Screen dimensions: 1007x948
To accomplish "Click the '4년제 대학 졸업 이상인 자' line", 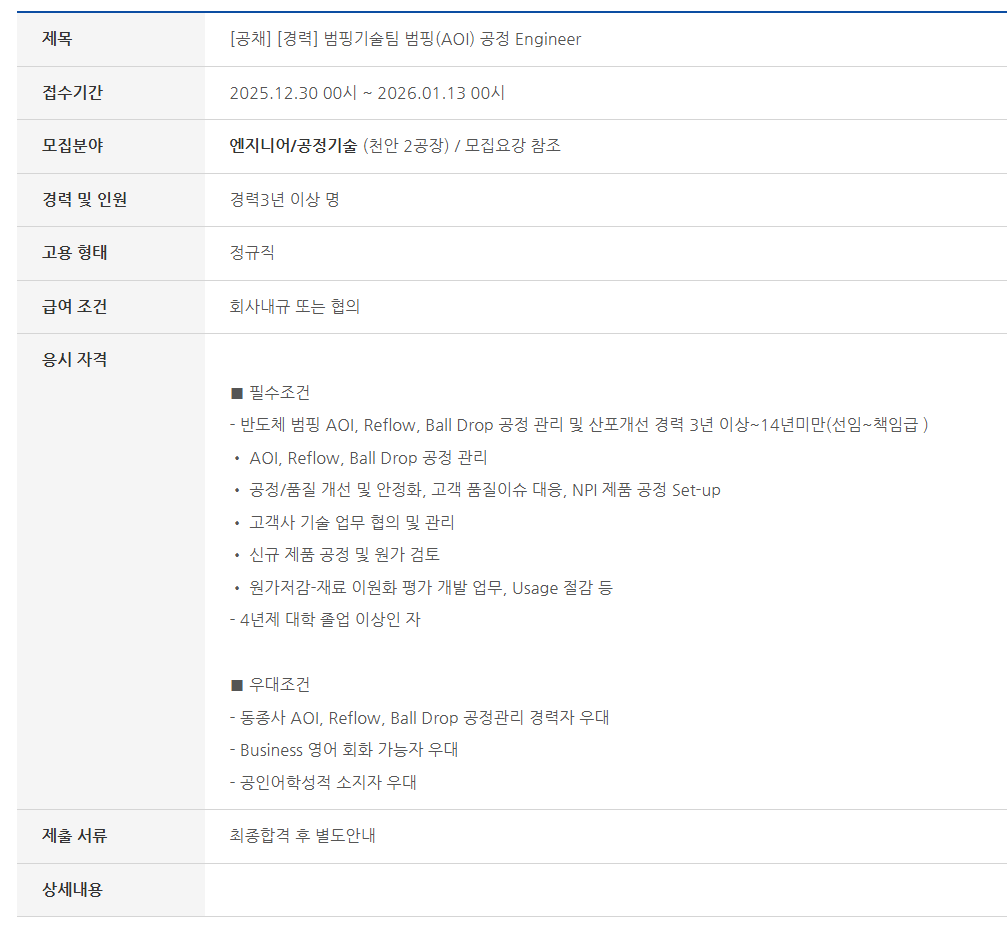I will 325,619.
